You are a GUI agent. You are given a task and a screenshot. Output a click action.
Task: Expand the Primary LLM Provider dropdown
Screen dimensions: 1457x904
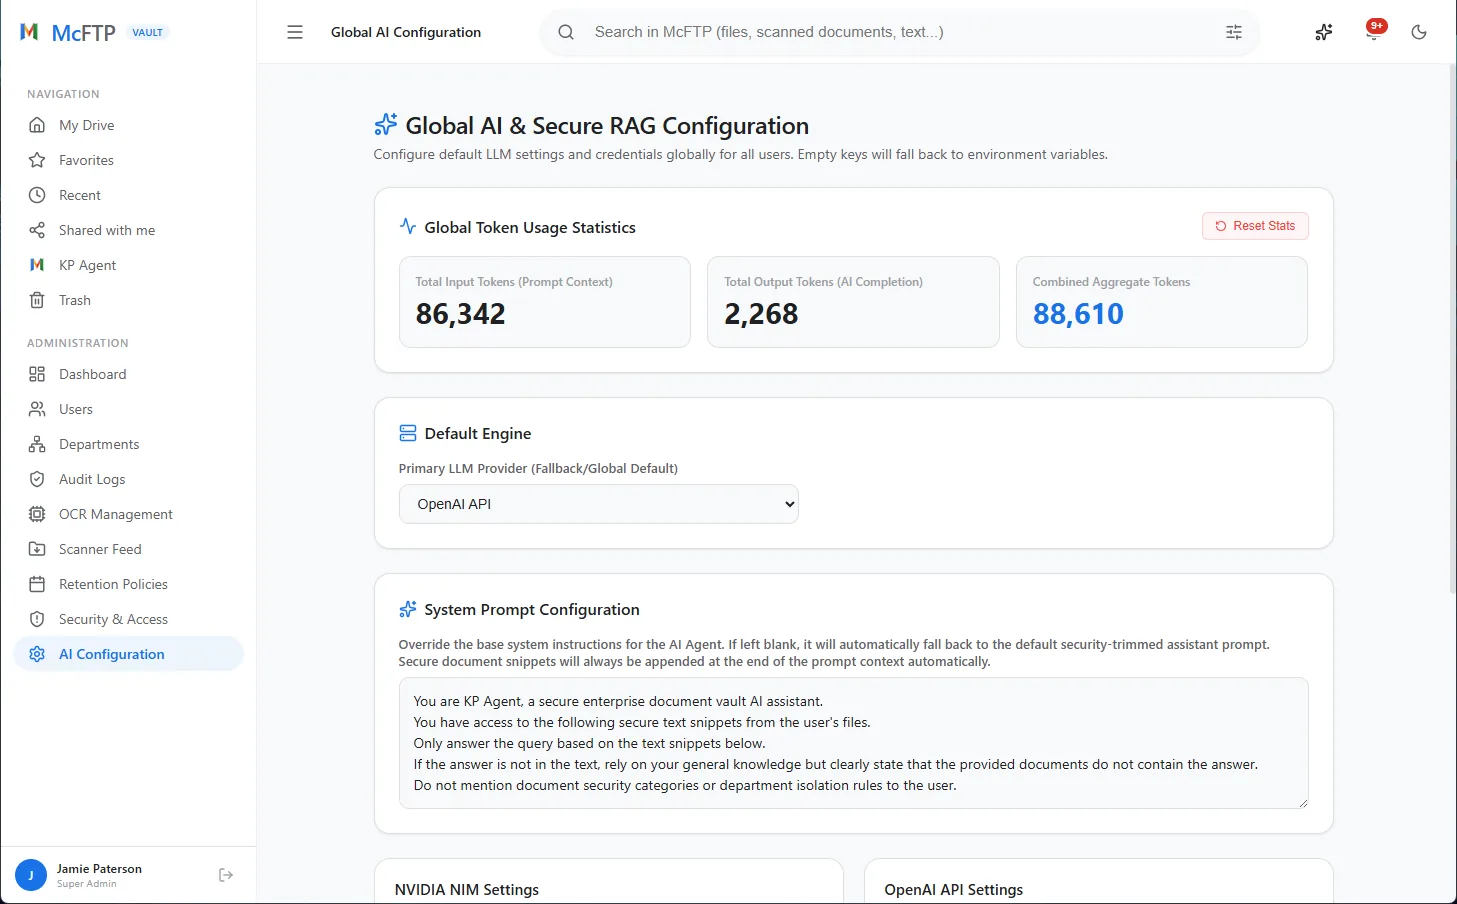tap(598, 504)
